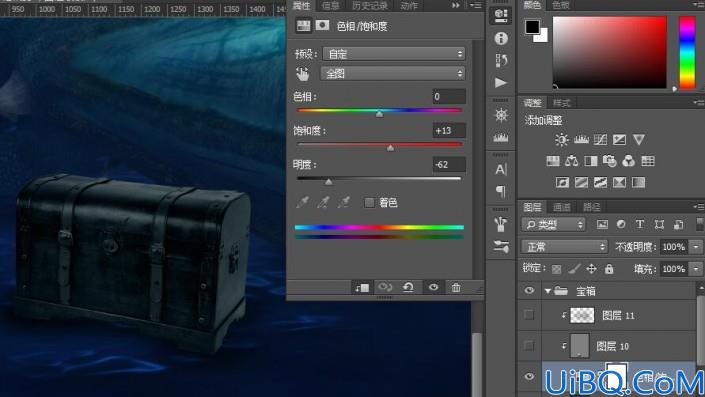Collapse Properties panel with double arrows

pos(456,5)
